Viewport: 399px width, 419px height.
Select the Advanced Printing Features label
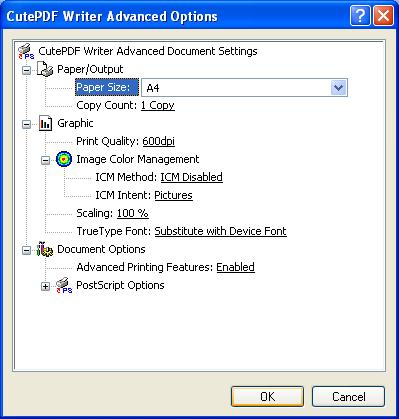[145, 267]
